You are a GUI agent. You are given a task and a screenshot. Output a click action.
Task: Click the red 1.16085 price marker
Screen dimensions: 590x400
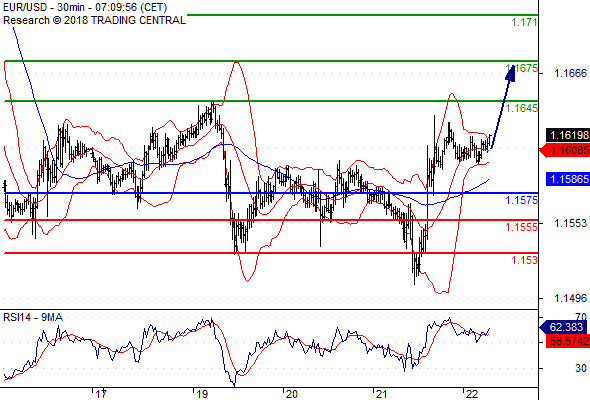(565, 151)
